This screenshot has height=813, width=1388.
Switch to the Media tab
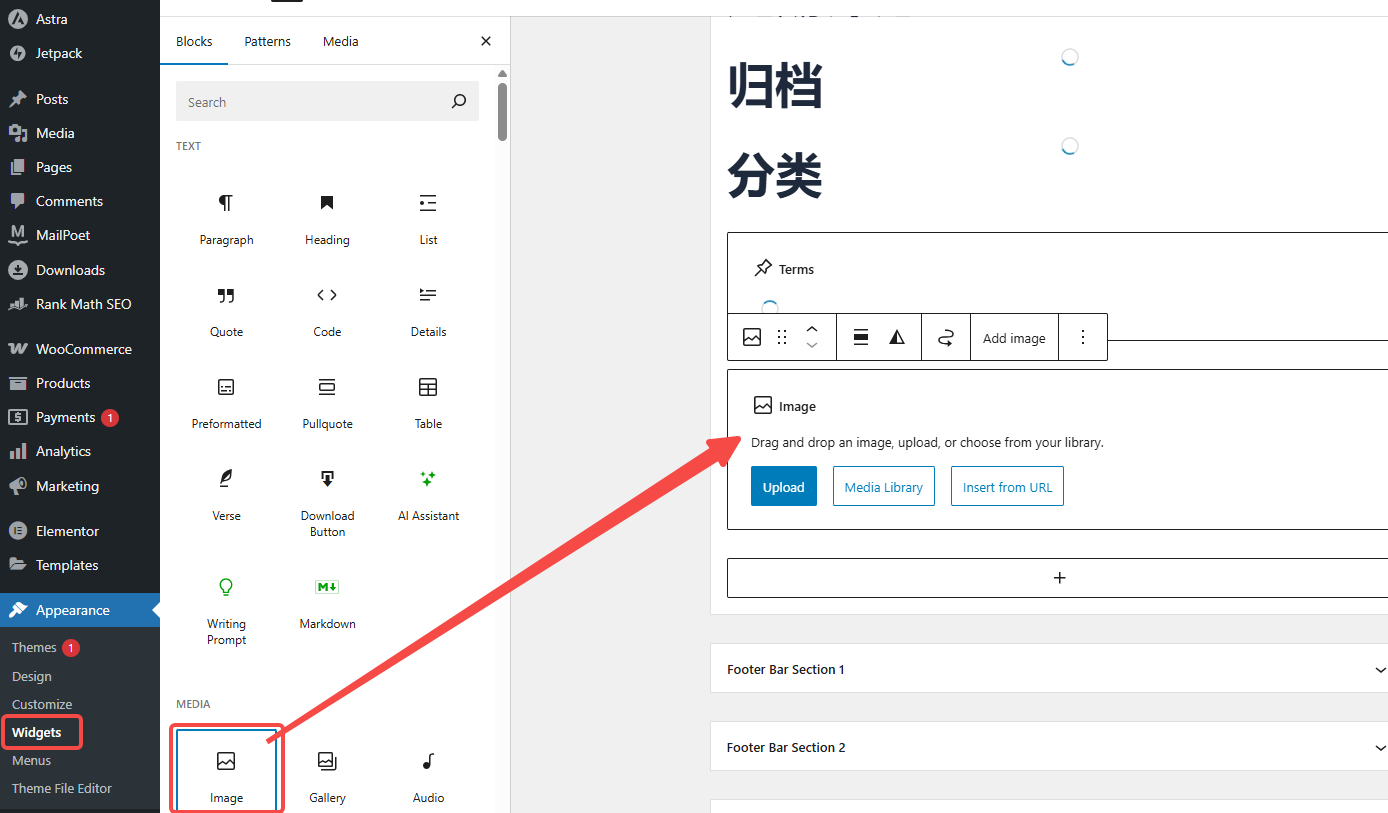pyautogui.click(x=340, y=41)
